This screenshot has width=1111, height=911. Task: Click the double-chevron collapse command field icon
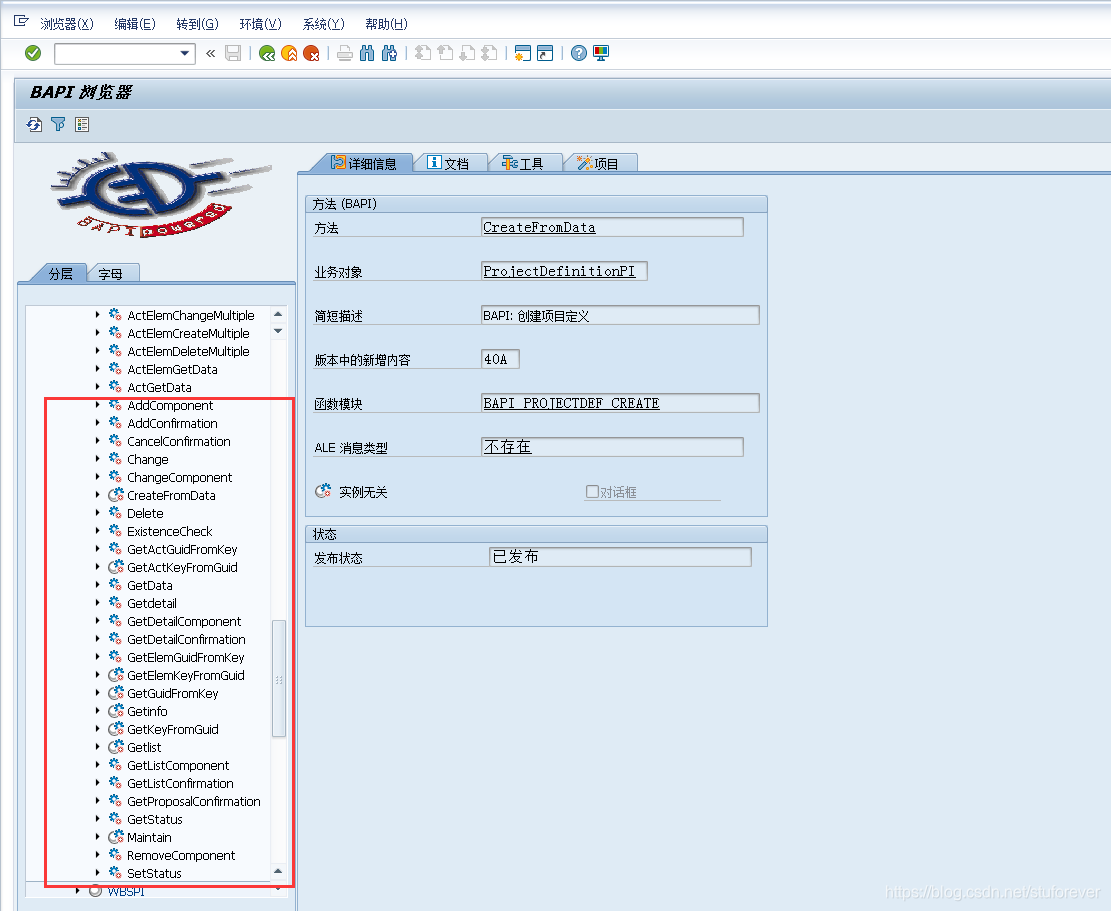pyautogui.click(x=210, y=53)
